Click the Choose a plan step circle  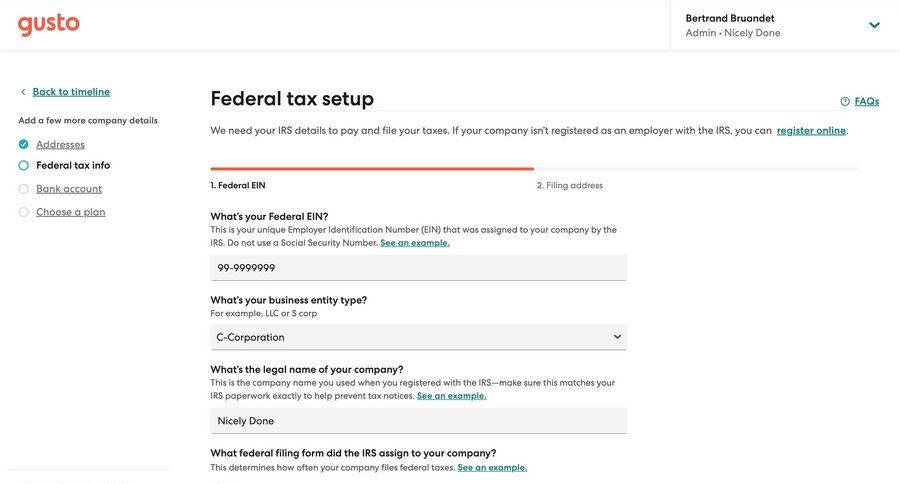[23, 212]
